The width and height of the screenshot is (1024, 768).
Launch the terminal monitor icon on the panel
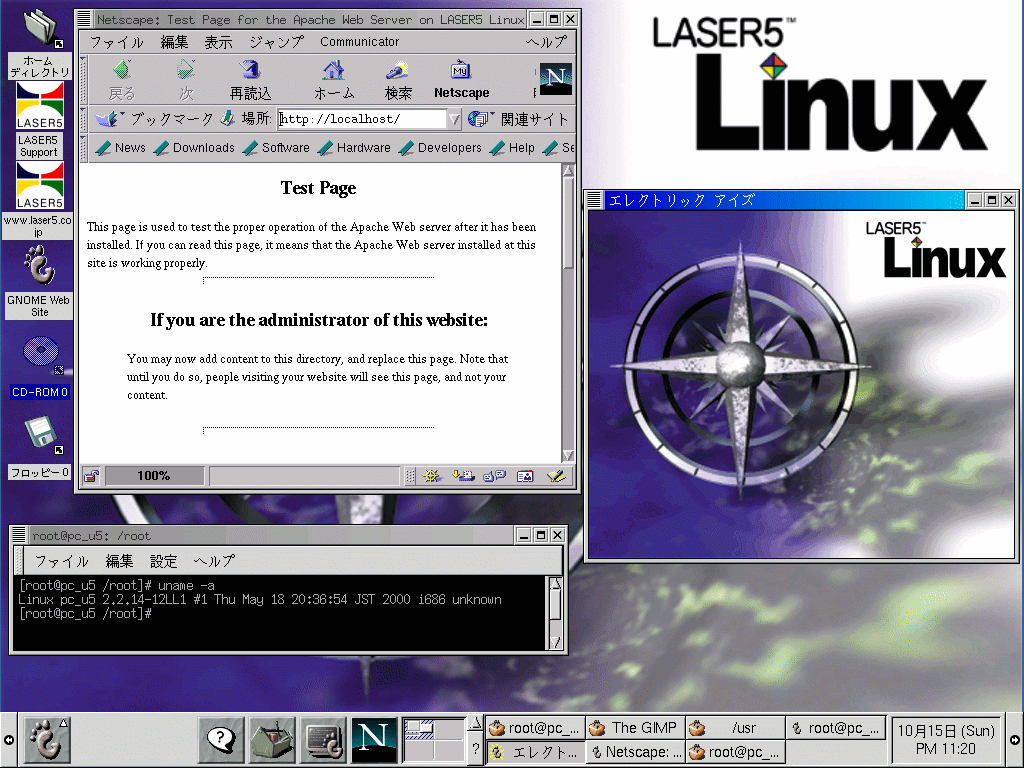[x=323, y=739]
